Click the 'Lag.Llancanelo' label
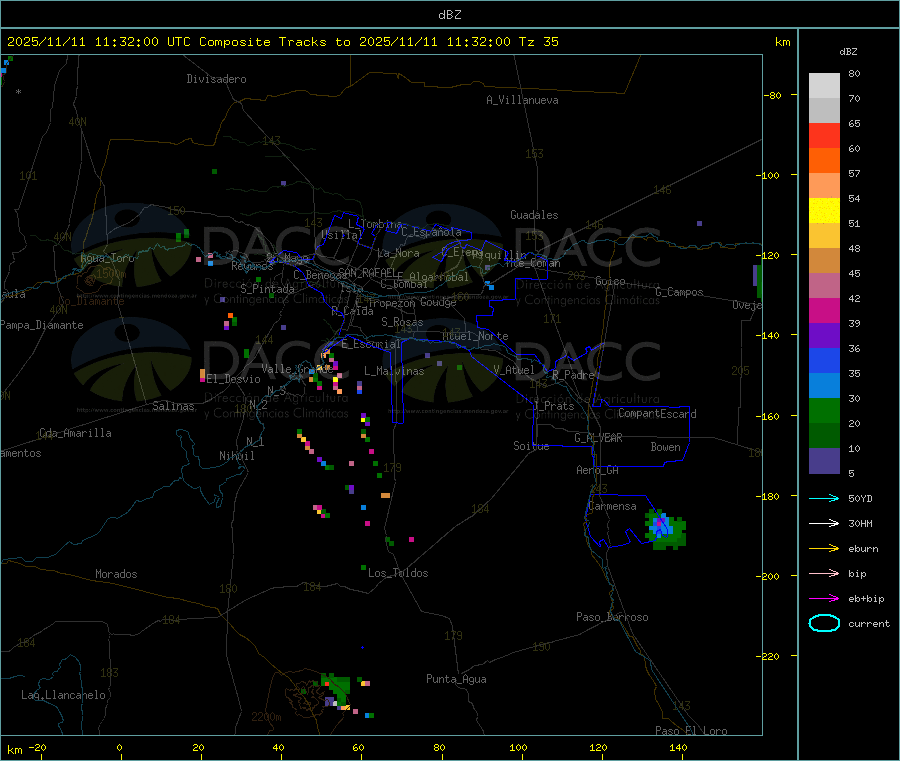The height and width of the screenshot is (761, 900). pyautogui.click(x=64, y=695)
